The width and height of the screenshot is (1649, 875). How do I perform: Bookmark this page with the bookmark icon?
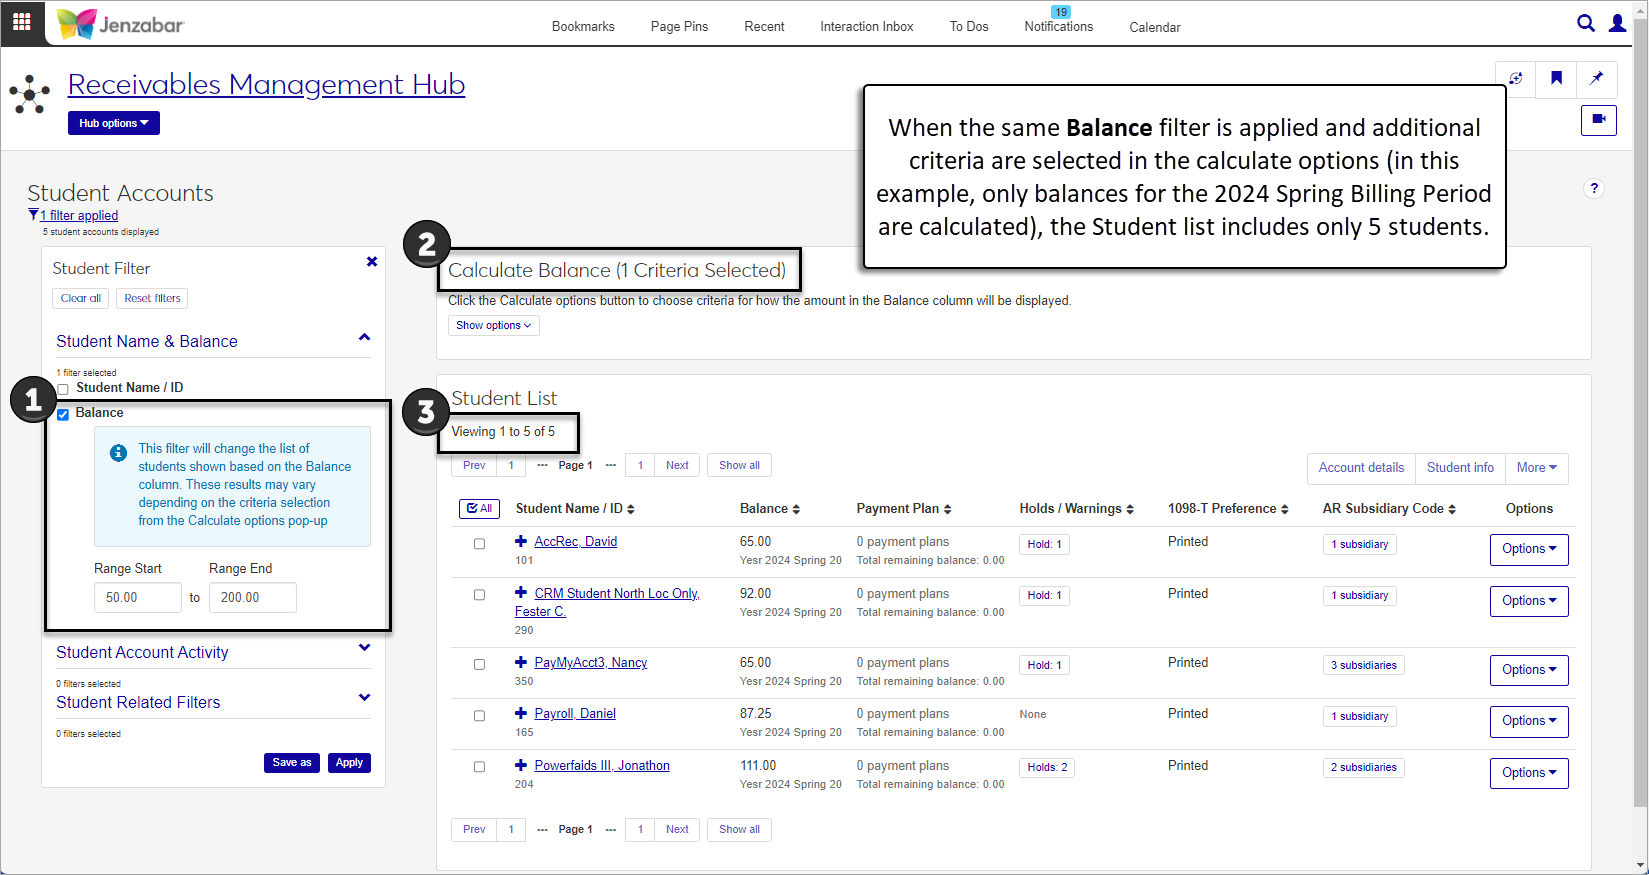[x=1556, y=79]
